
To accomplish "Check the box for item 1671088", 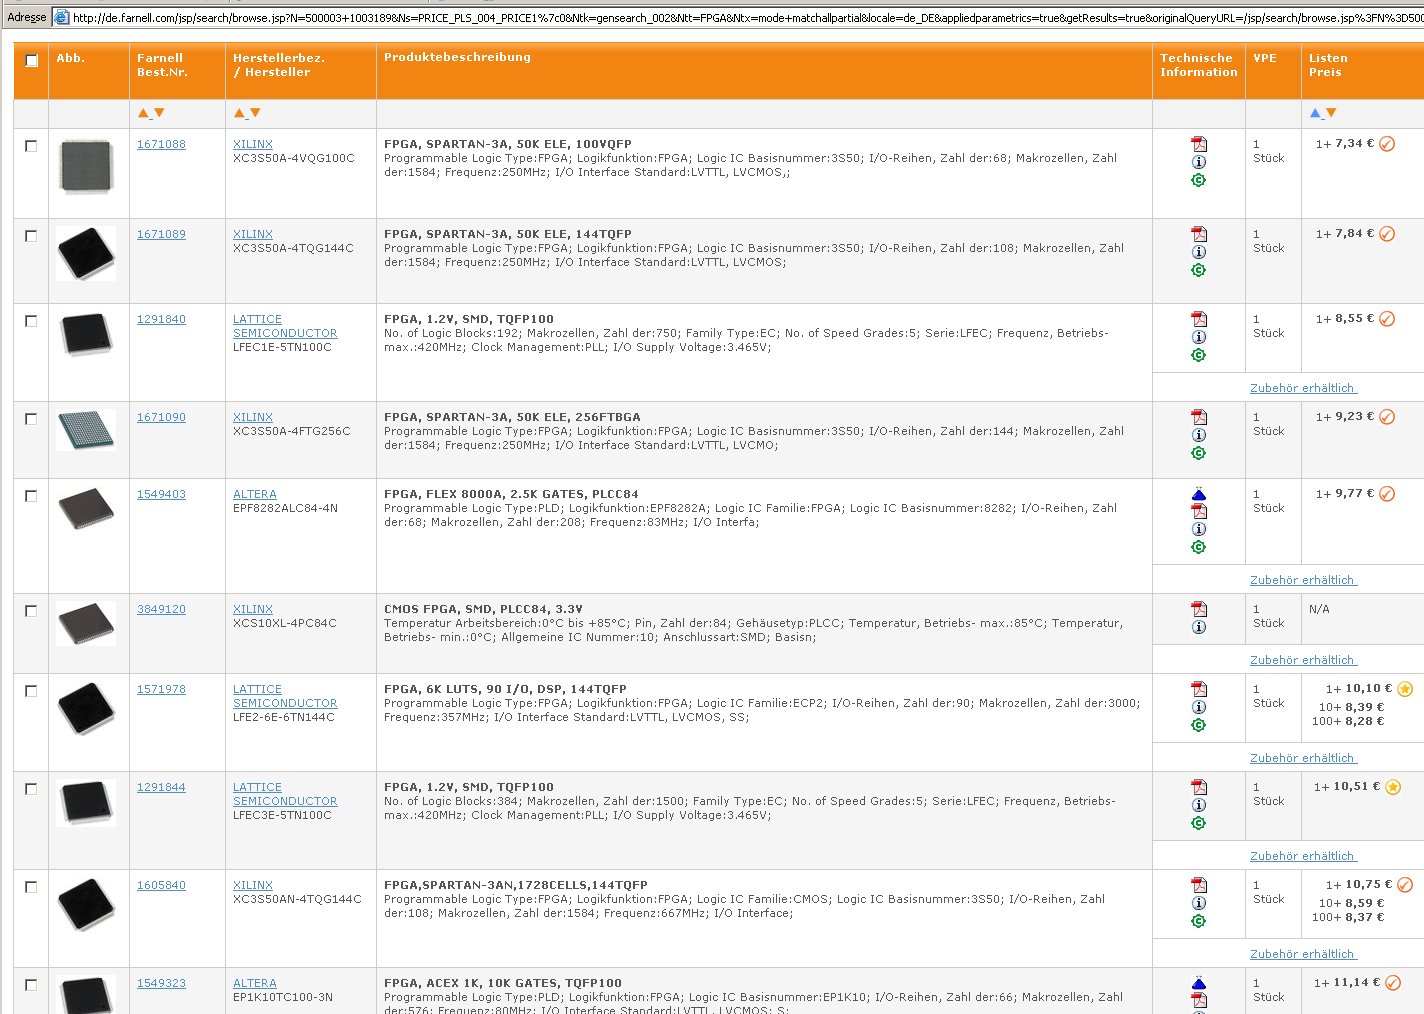I will pyautogui.click(x=31, y=146).
